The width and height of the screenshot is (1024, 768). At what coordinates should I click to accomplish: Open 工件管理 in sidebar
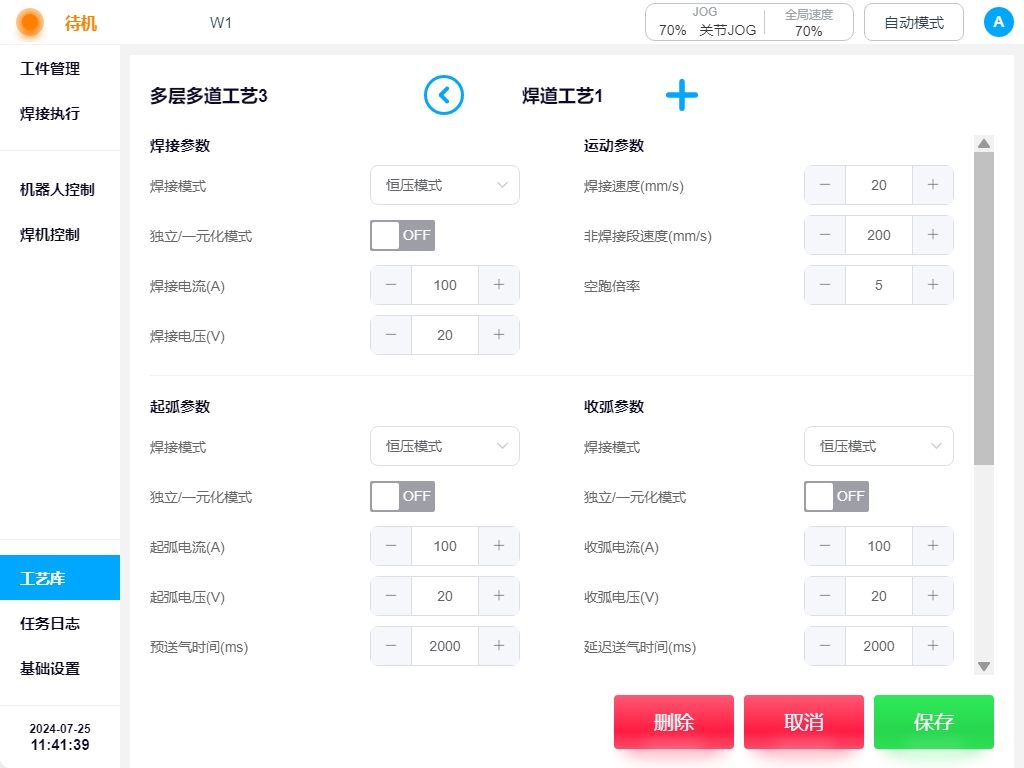(x=50, y=69)
